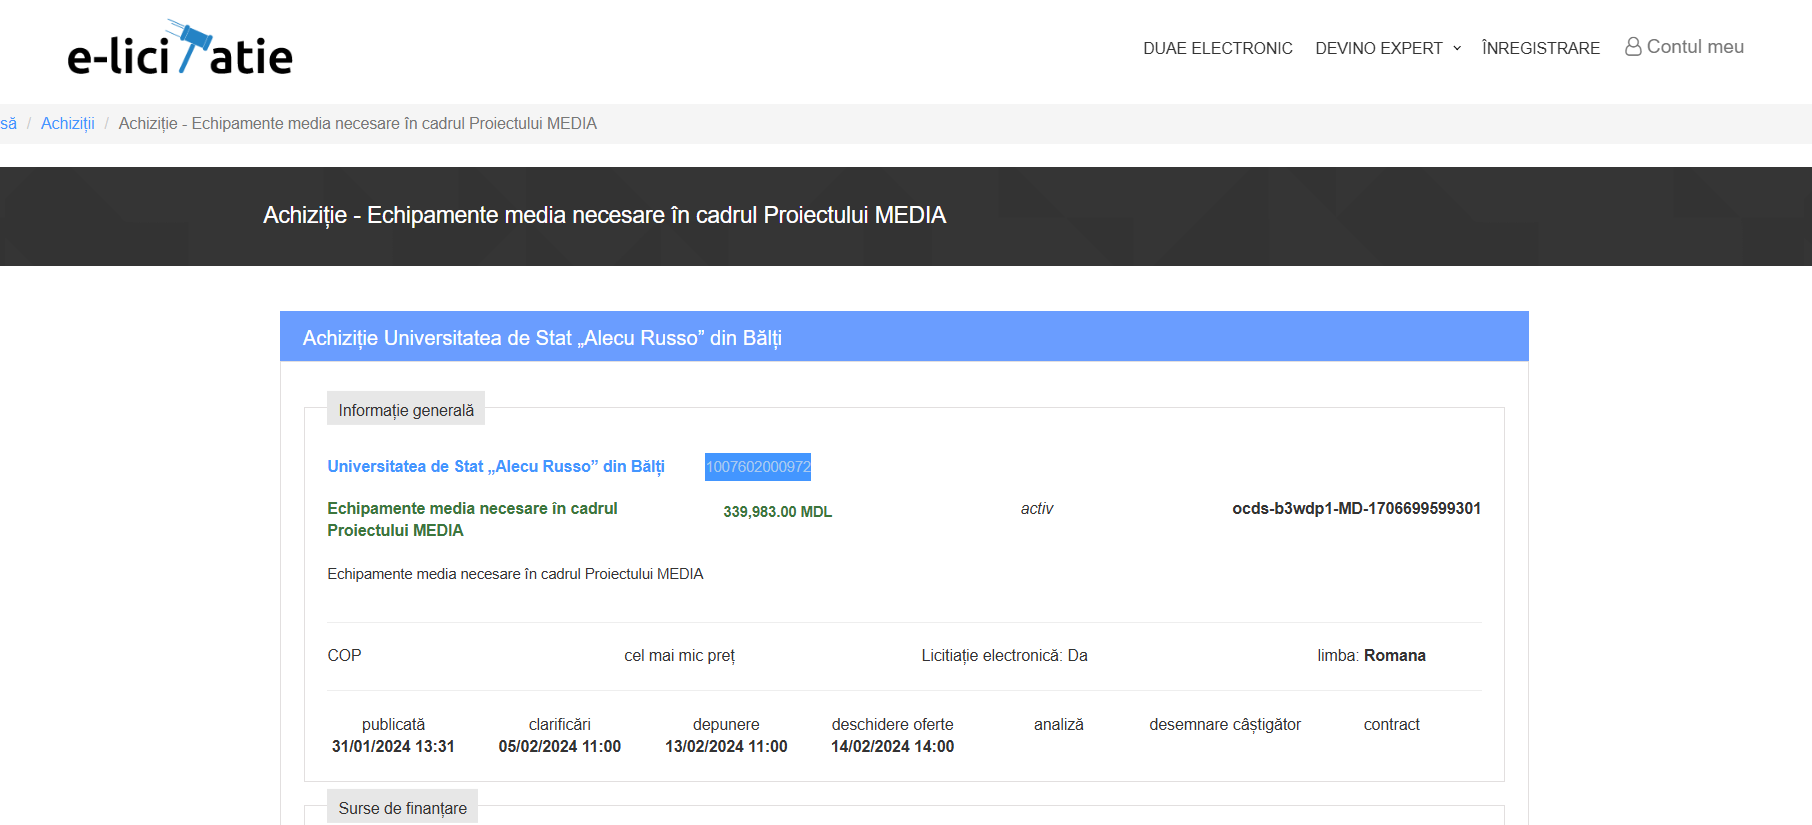The height and width of the screenshot is (825, 1812).
Task: Select the Informație generală section tab
Action: coord(406,410)
